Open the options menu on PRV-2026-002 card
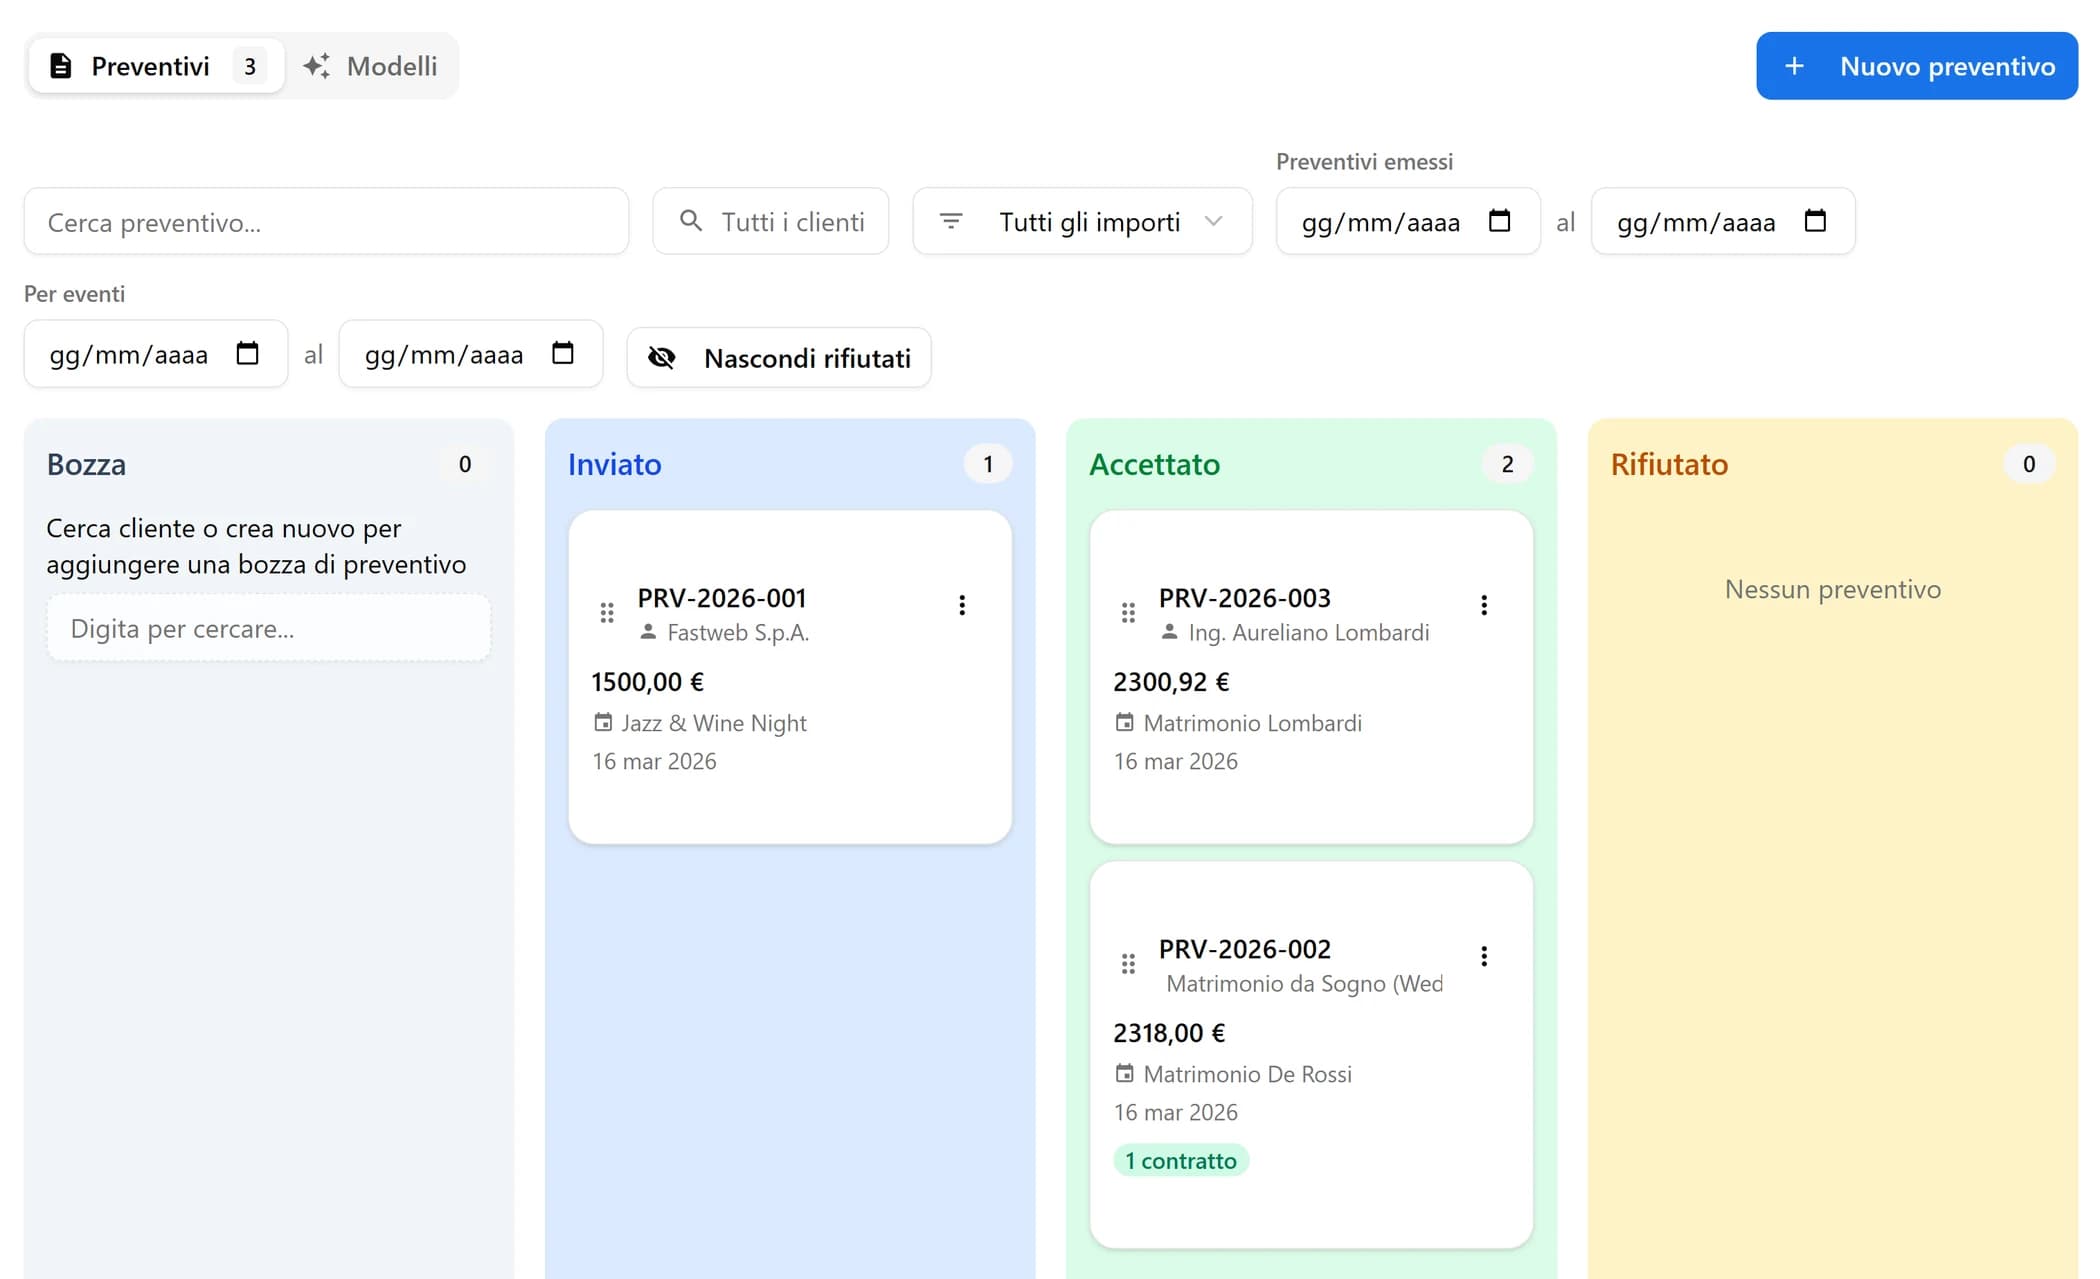 [x=1483, y=955]
